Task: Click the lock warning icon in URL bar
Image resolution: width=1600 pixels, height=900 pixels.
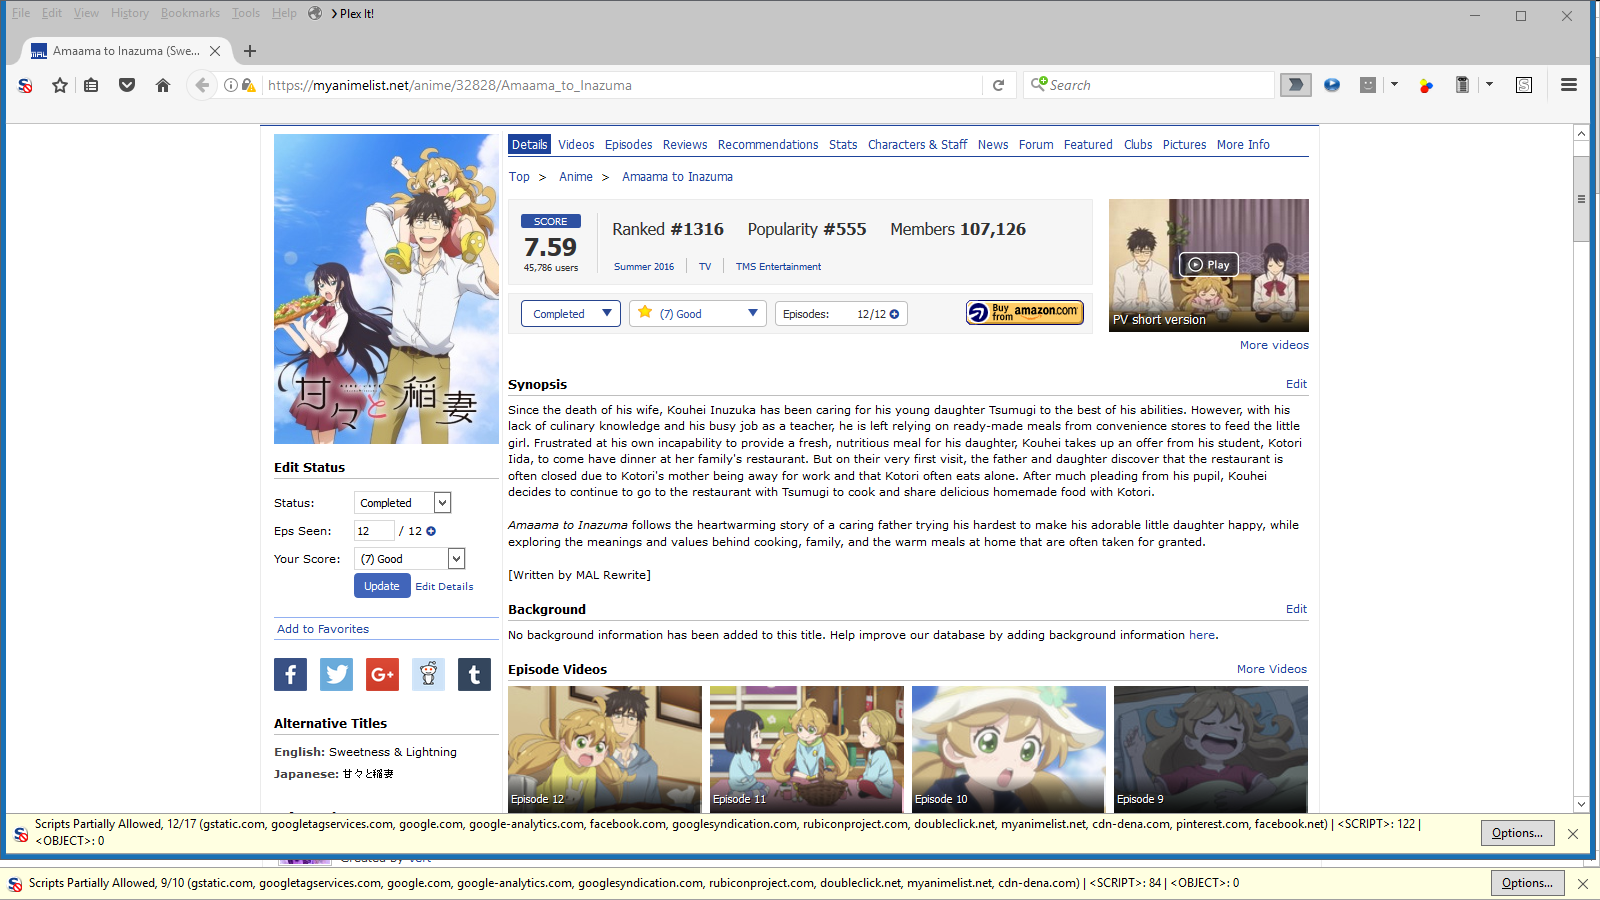Action: pos(248,85)
